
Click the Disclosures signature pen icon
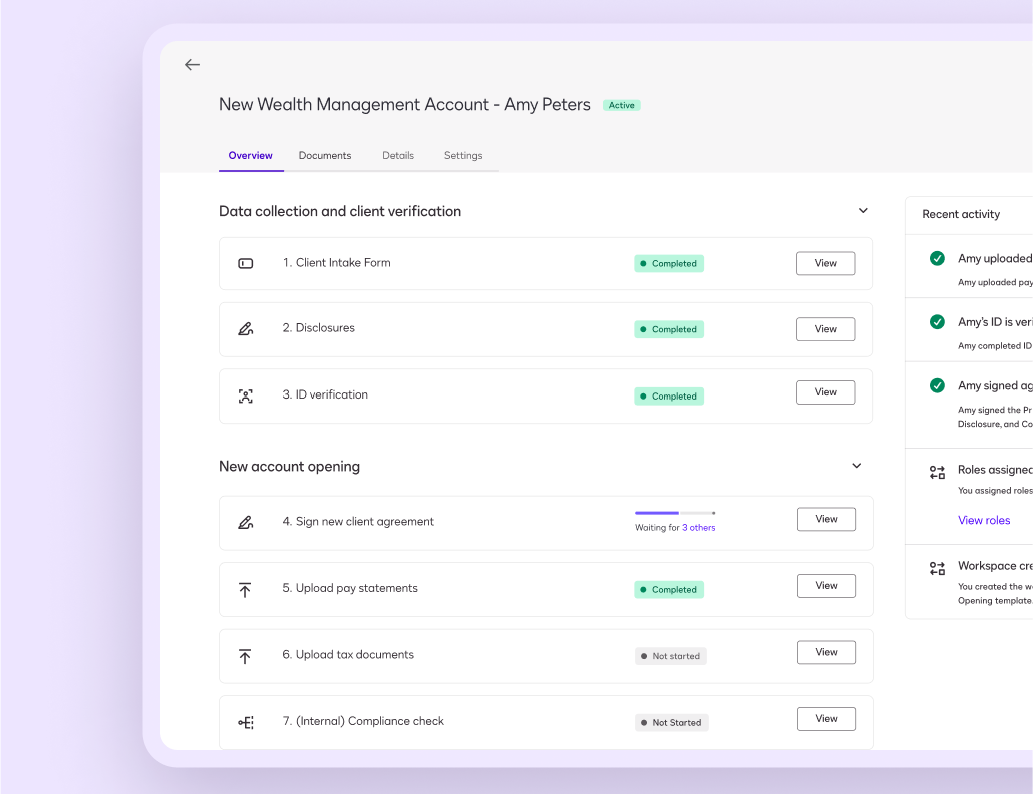click(x=245, y=329)
